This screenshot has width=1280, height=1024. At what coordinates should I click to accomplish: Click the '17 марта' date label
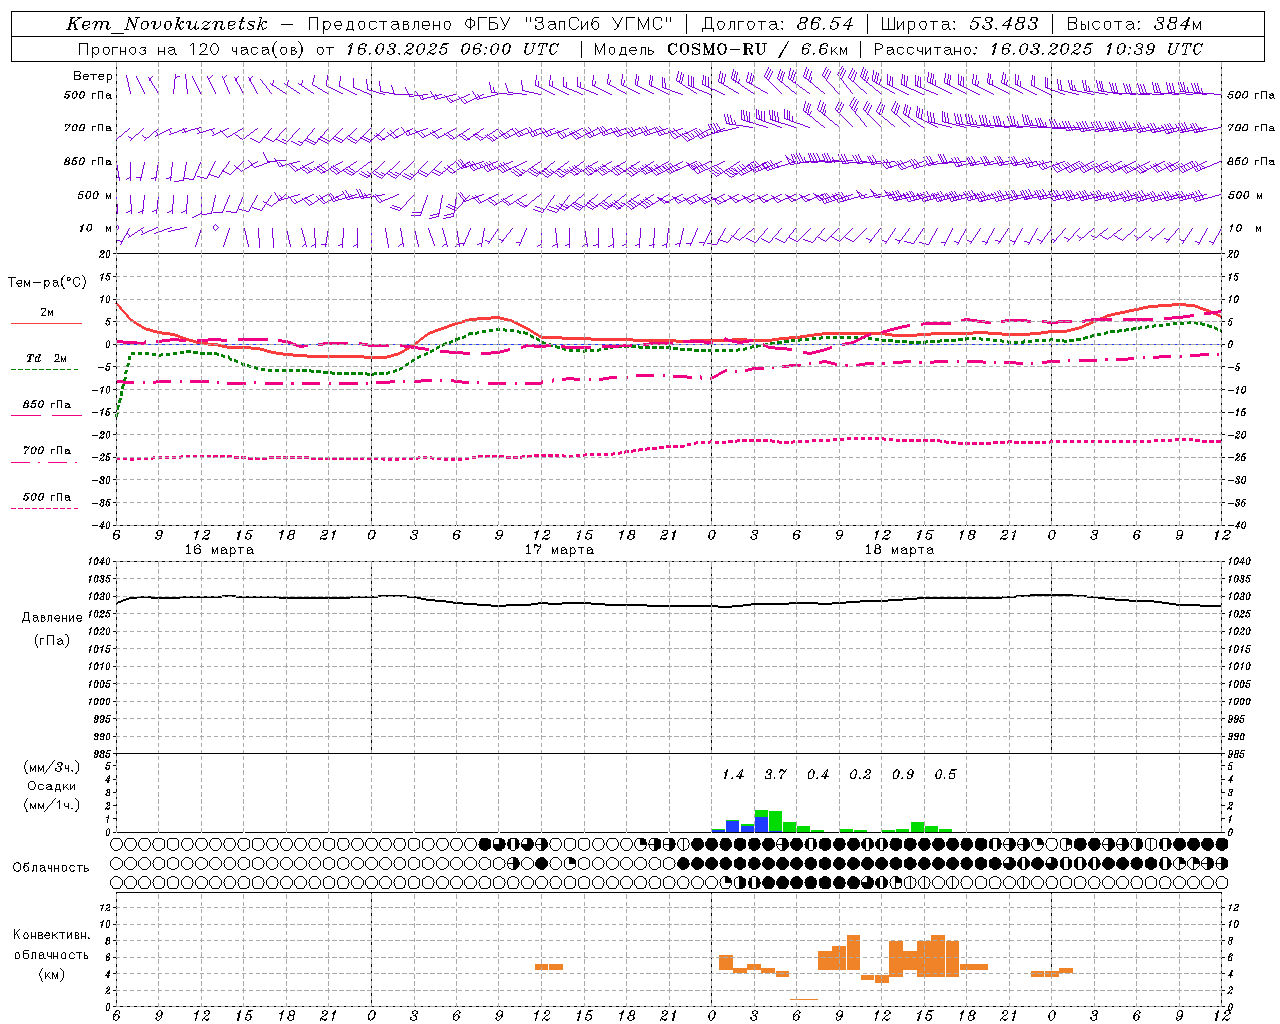coord(559,550)
